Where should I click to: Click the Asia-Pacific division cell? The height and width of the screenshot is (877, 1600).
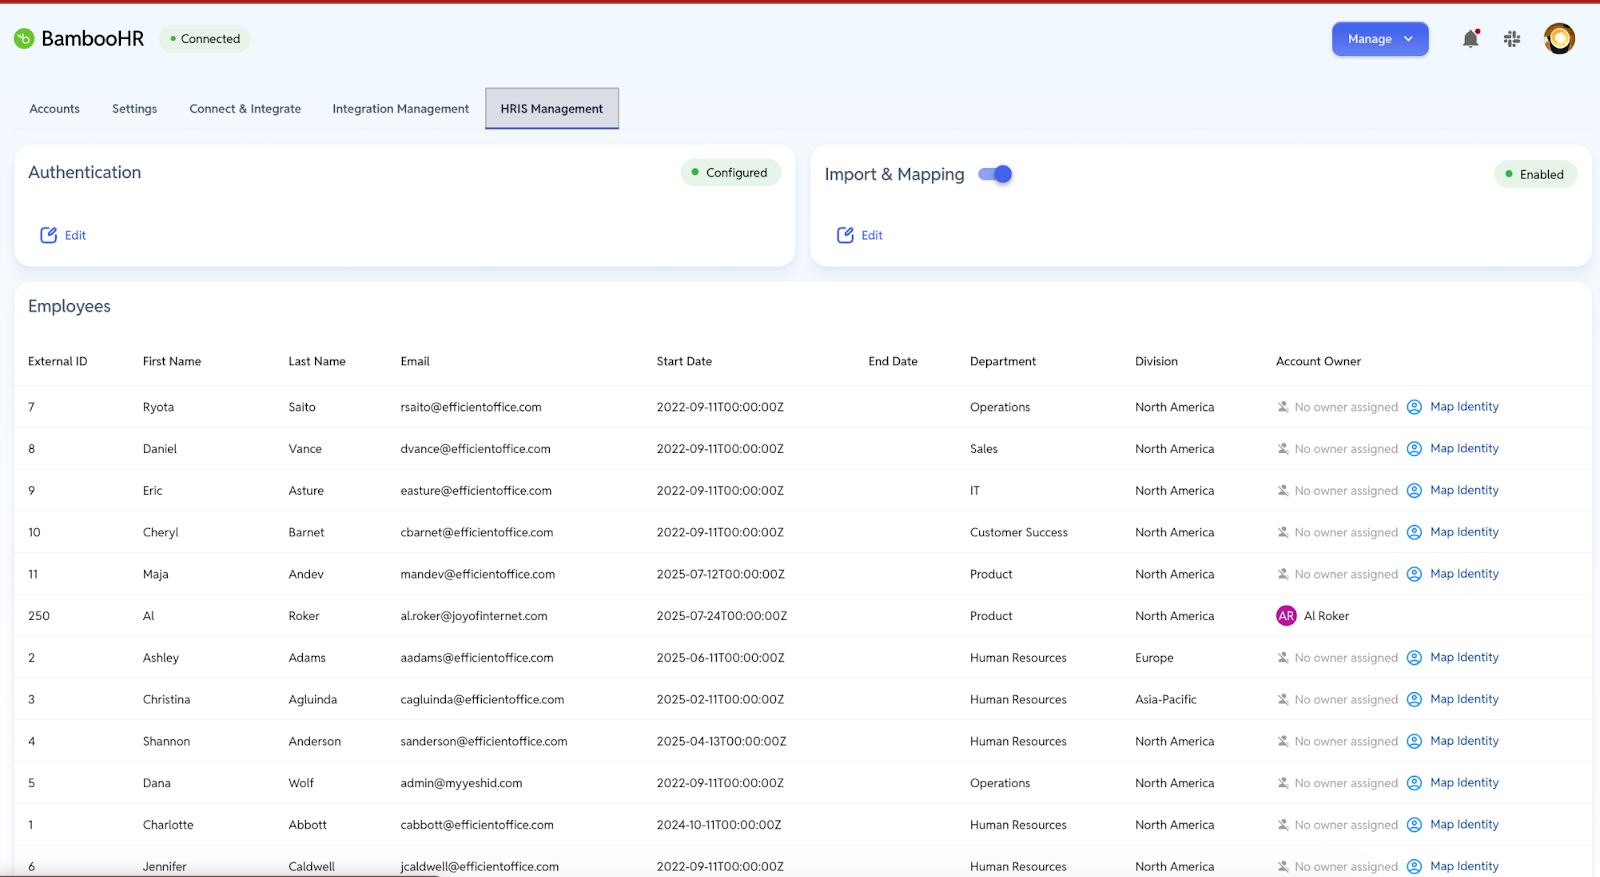click(x=1166, y=700)
